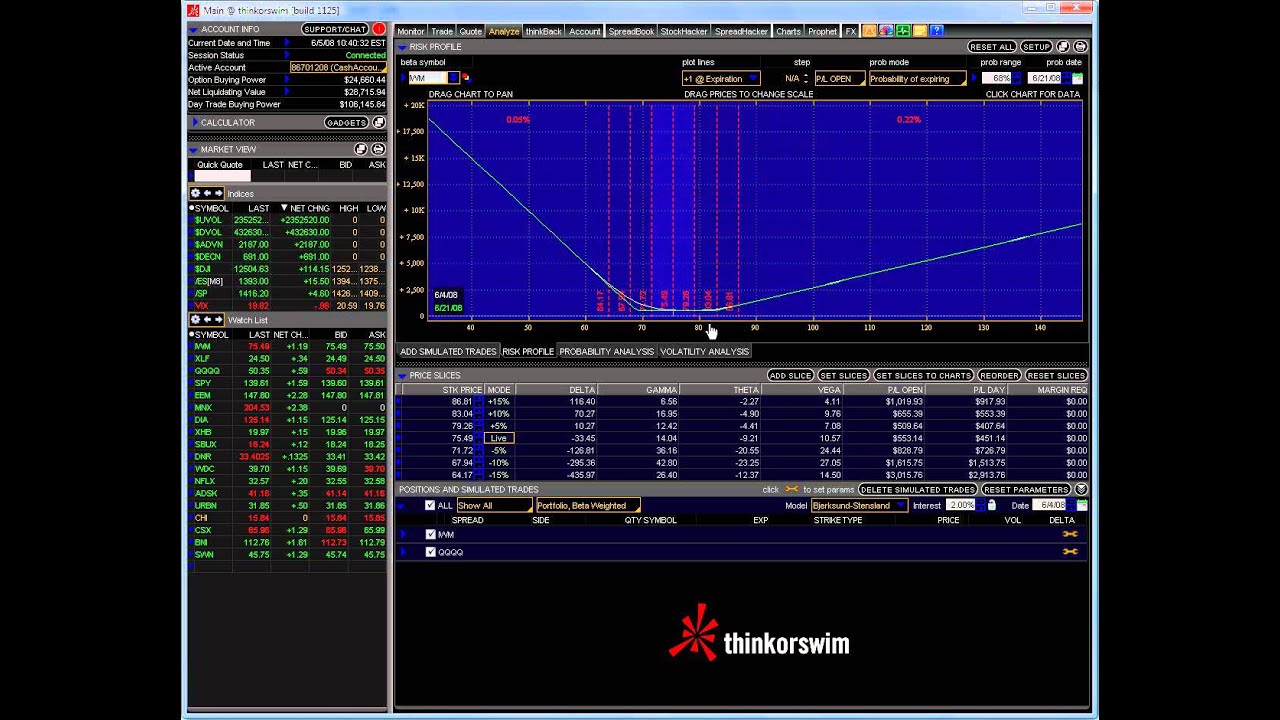Collapse the Price Slices section

pos(402,376)
